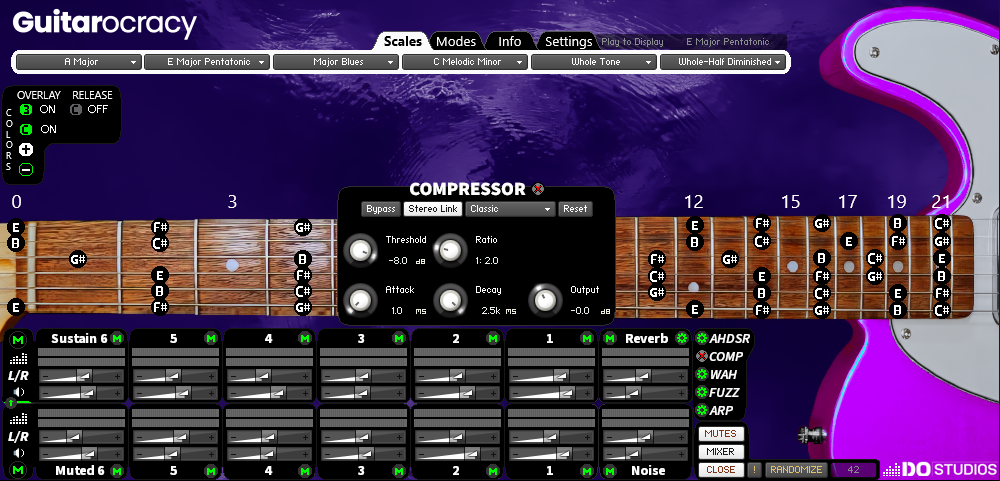Image resolution: width=1000 pixels, height=481 pixels.
Task: Switch to the Info tab
Action: 510,41
